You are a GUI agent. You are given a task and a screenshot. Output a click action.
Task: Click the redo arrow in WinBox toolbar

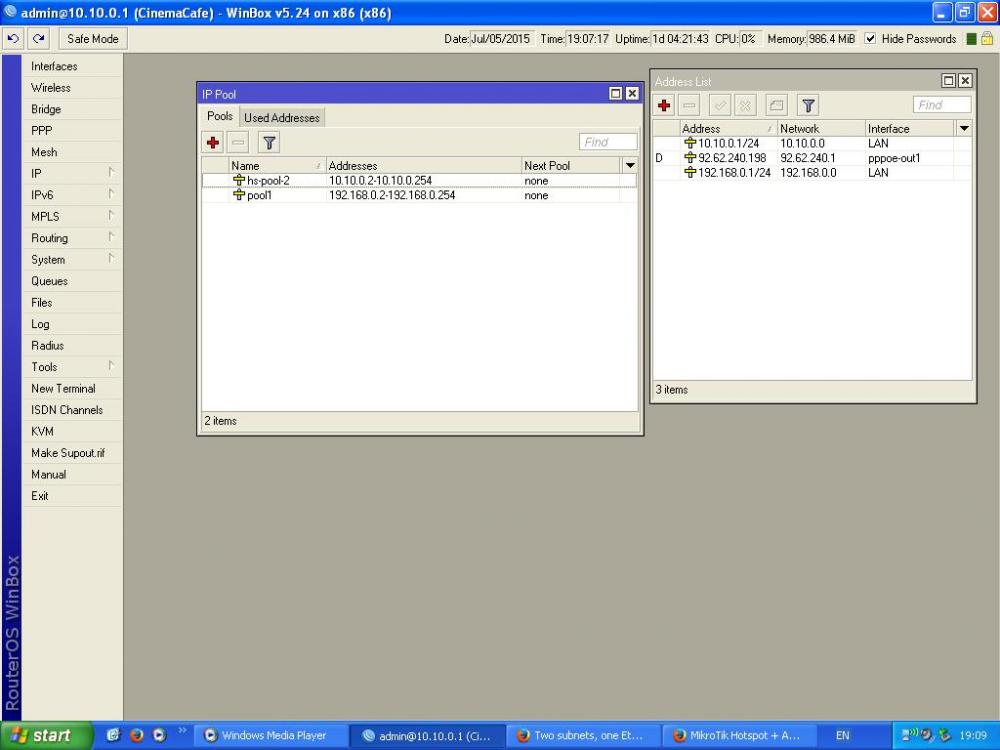(38, 39)
